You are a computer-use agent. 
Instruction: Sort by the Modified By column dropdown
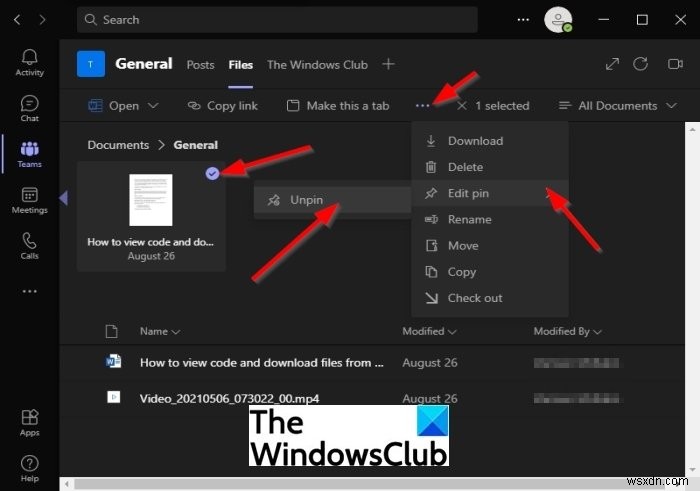(x=567, y=331)
